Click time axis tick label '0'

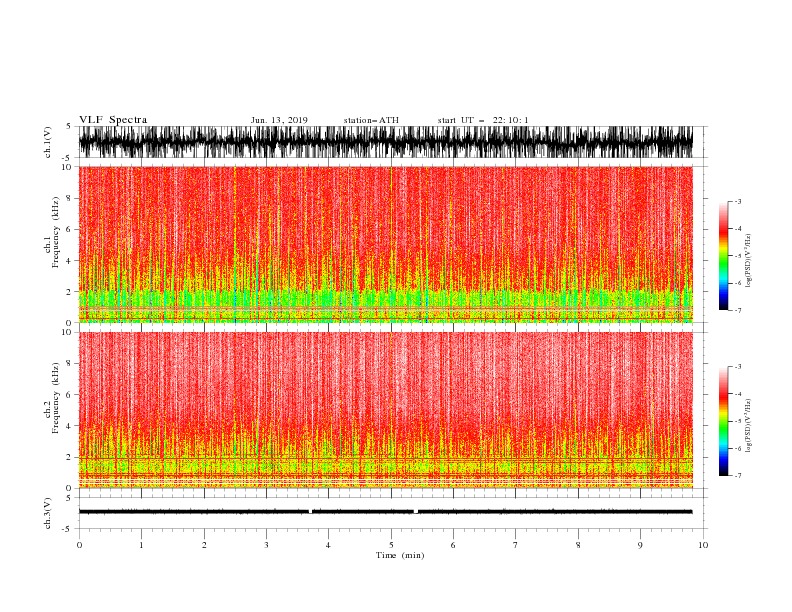point(79,545)
